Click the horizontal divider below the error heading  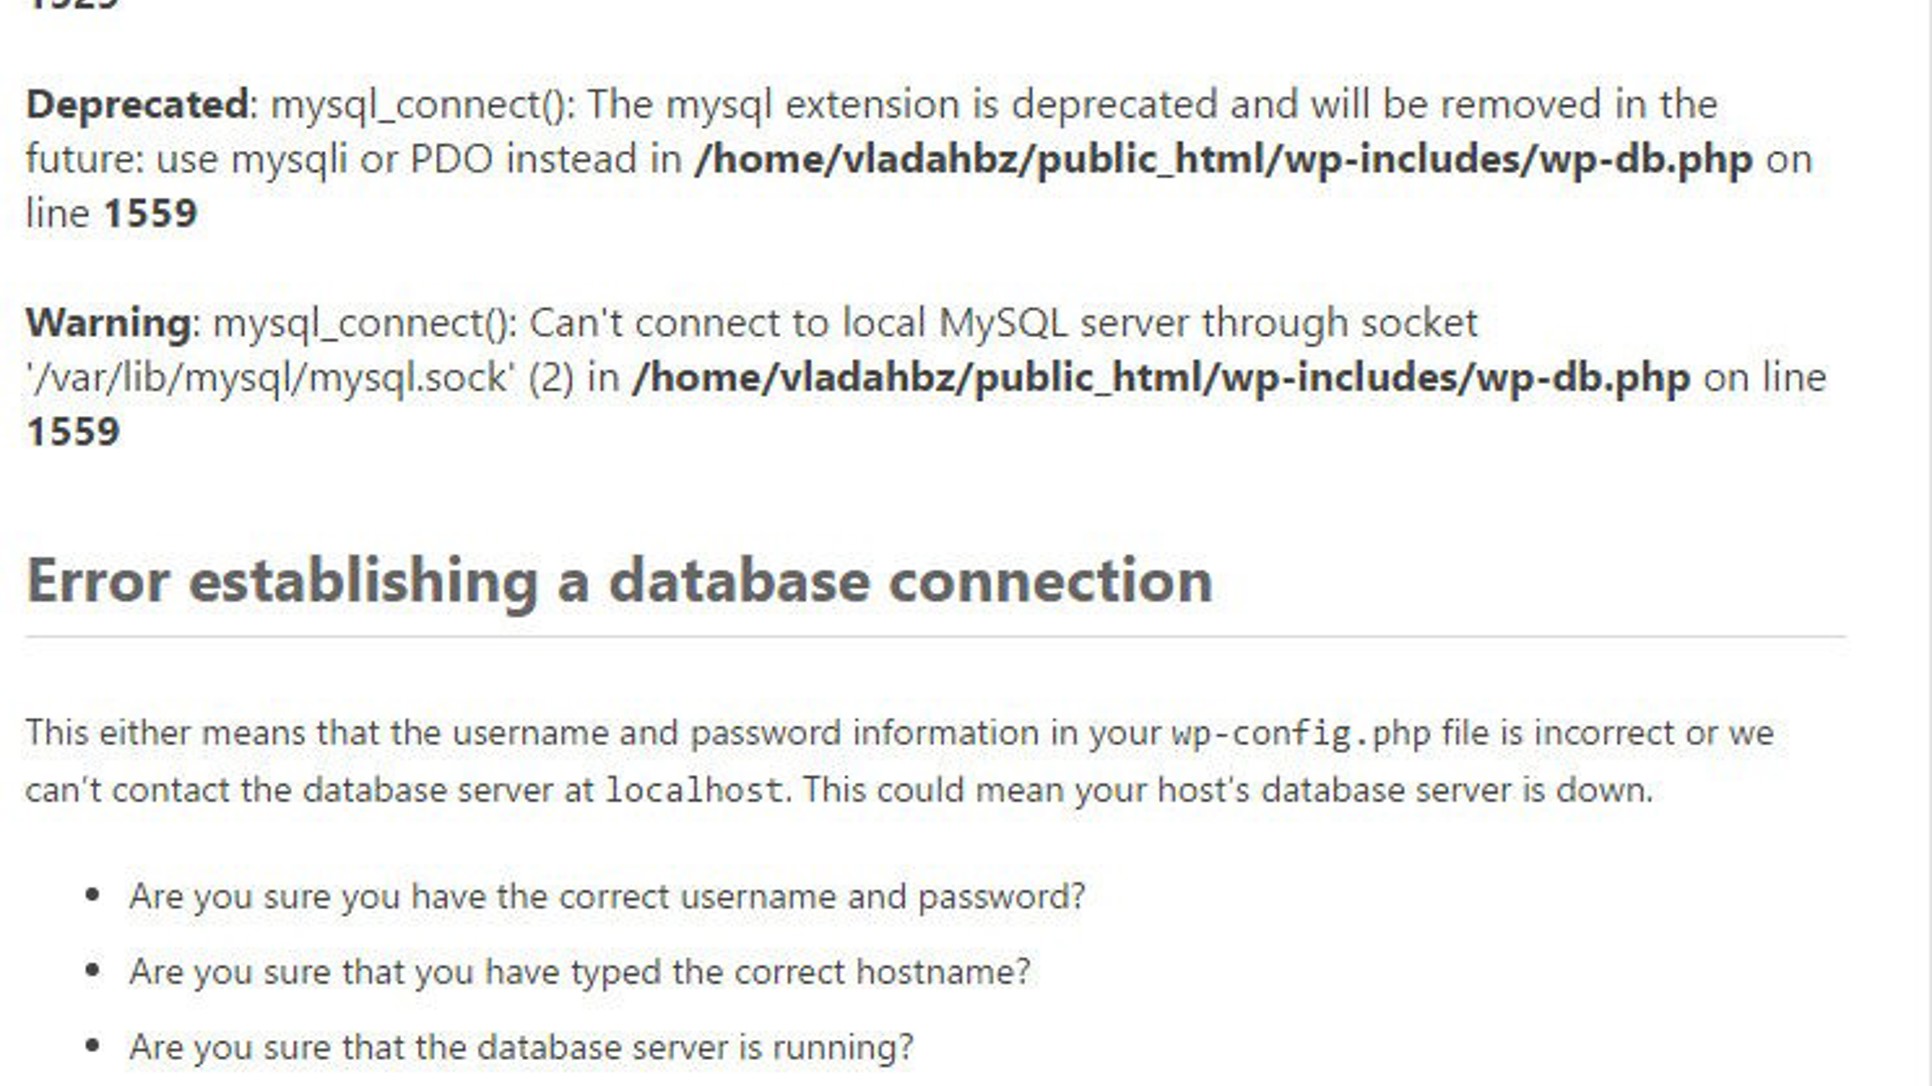point(935,636)
